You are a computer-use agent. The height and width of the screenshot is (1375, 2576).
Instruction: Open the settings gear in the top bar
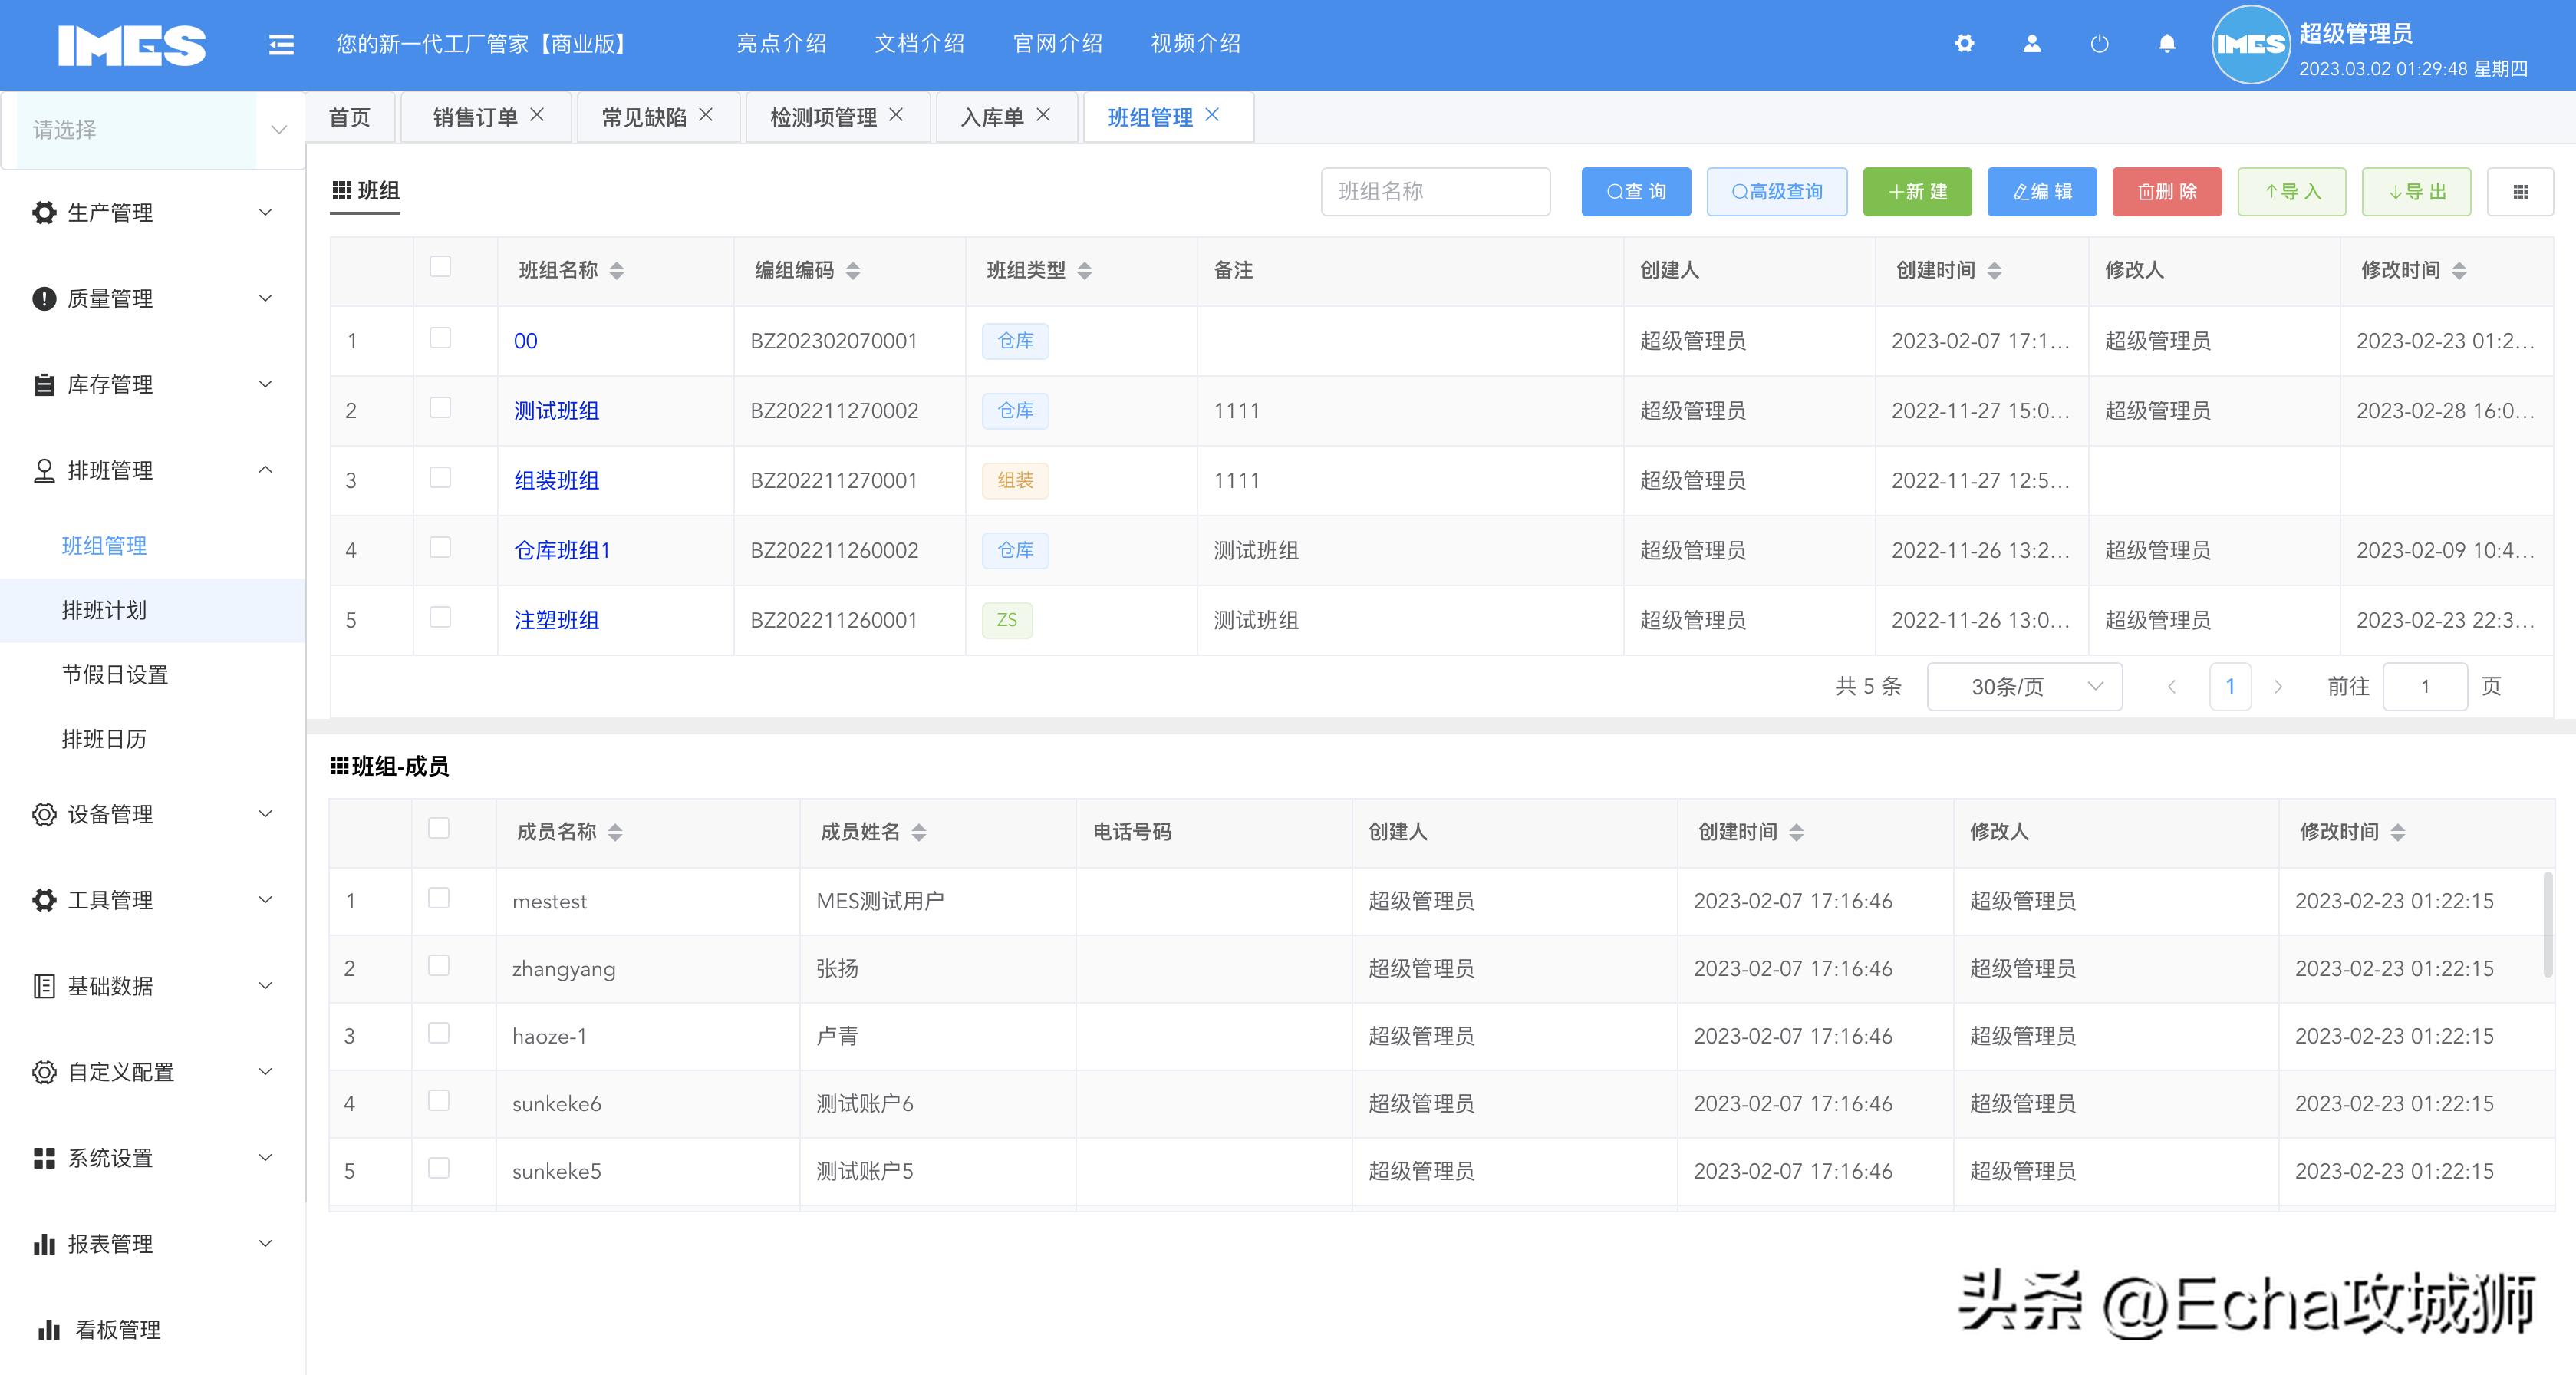(x=1965, y=44)
